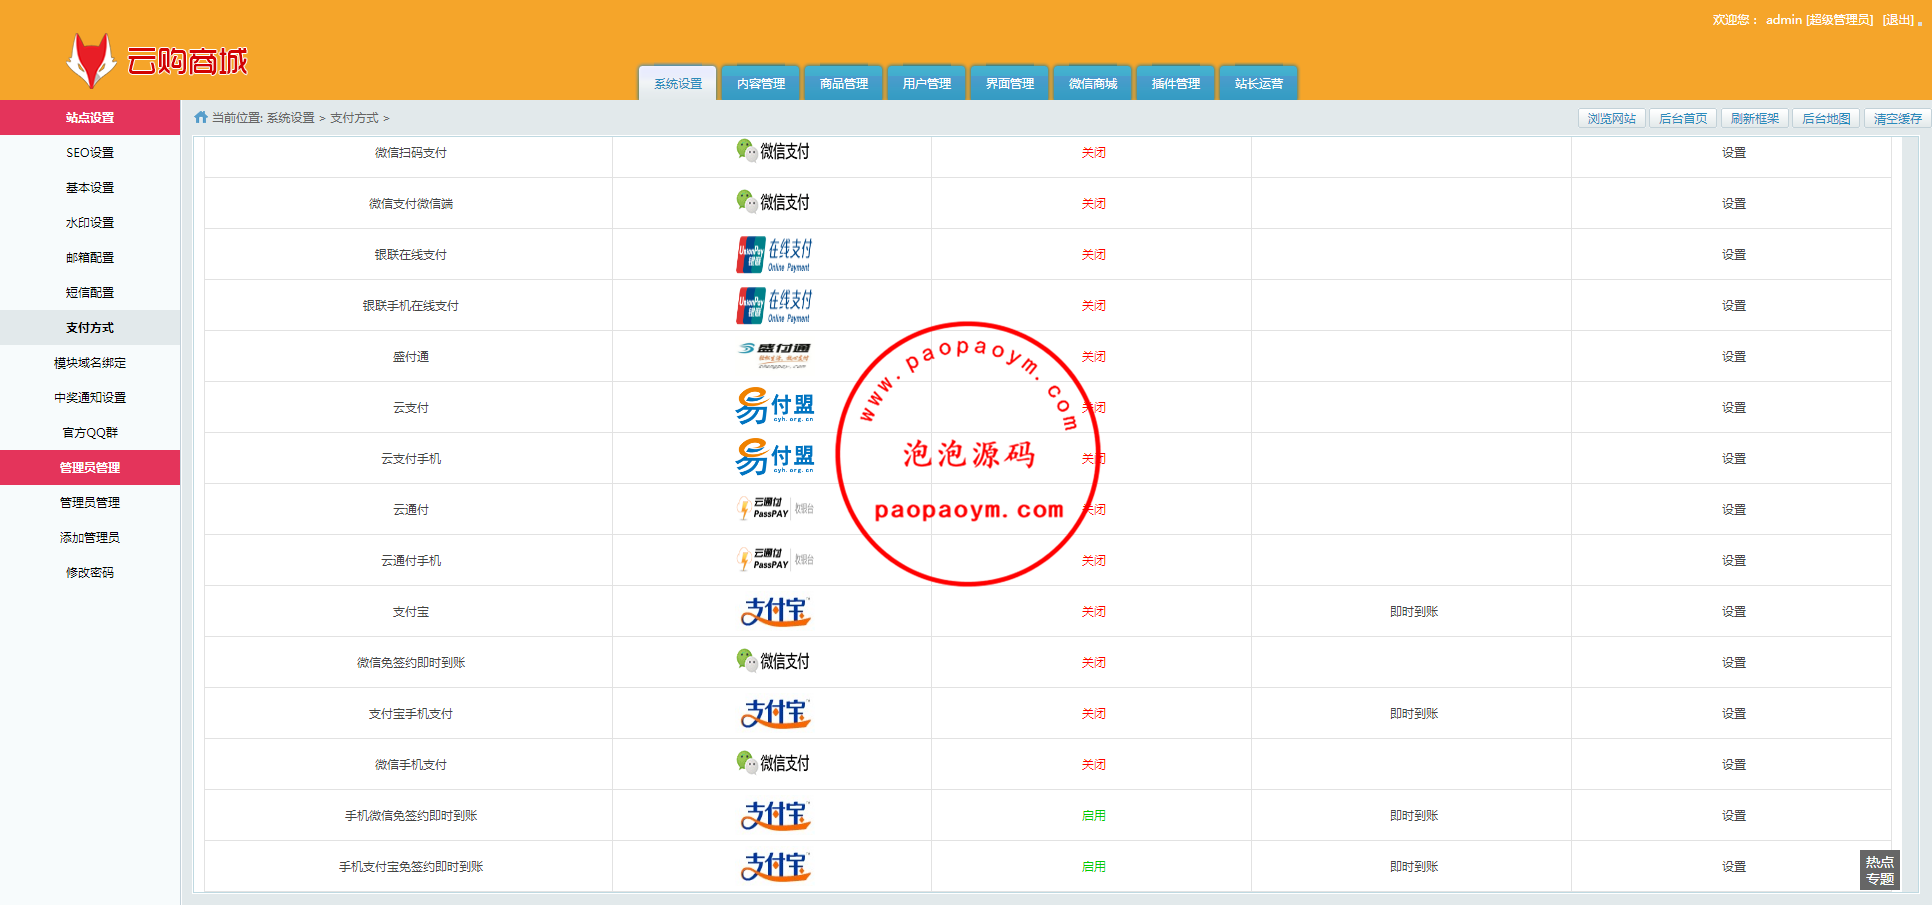Screen dimensions: 1932x905
Task: Click Alipay logo in 支付宝 row
Action: [x=775, y=611]
